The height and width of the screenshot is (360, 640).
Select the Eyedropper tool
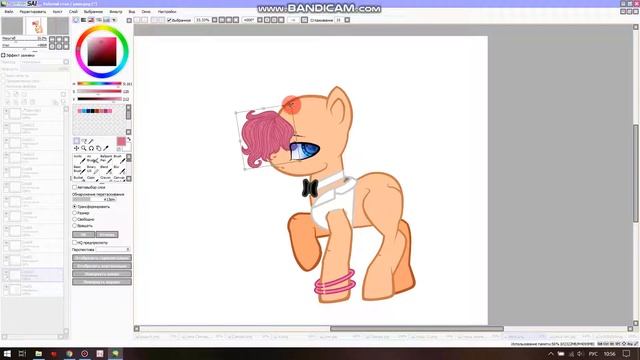[x=106, y=148]
